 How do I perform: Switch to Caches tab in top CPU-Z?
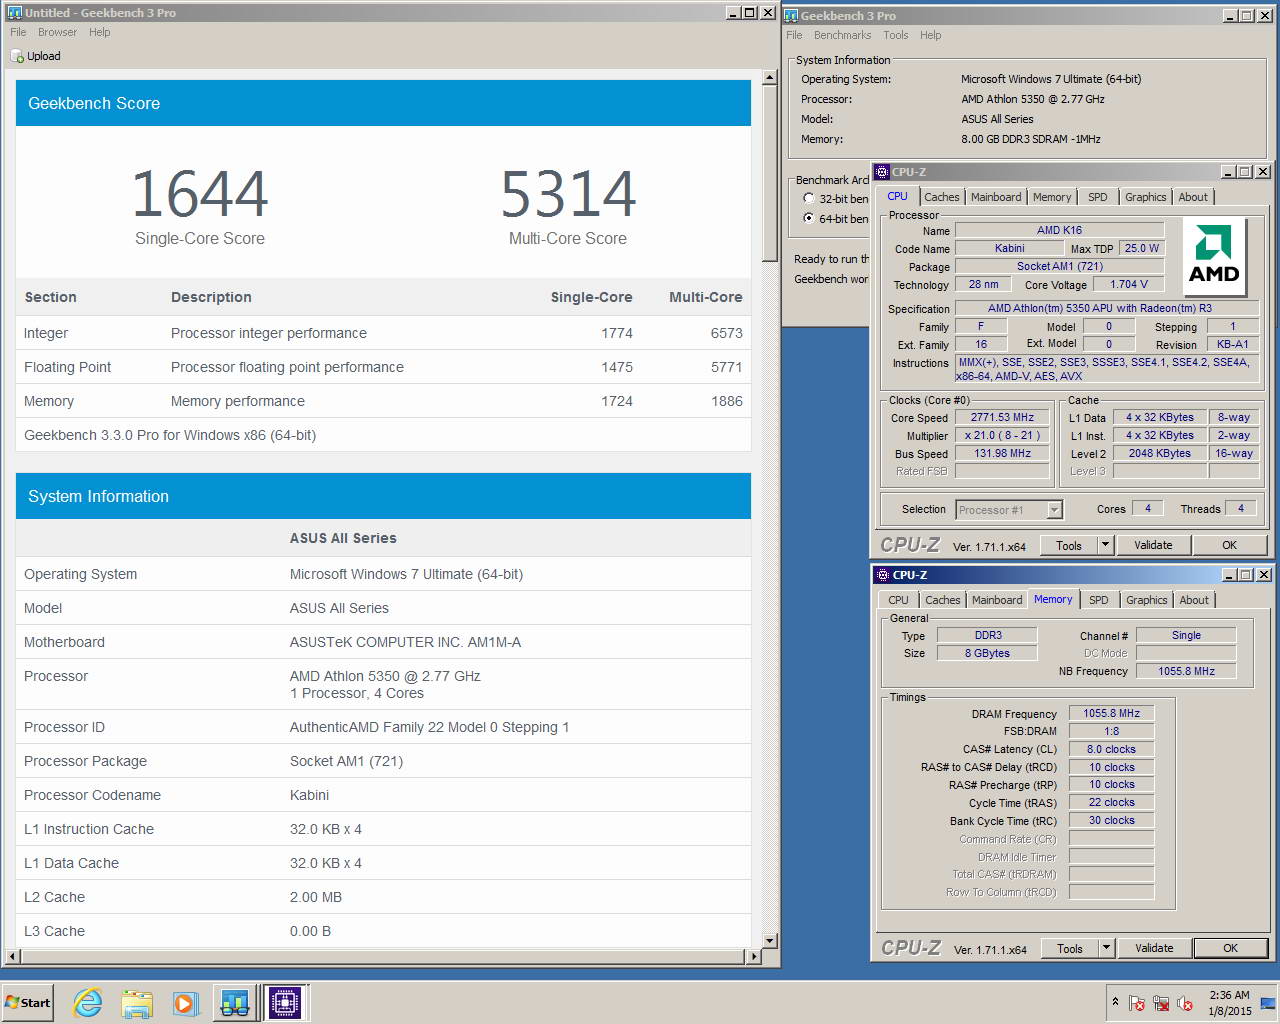pyautogui.click(x=941, y=197)
